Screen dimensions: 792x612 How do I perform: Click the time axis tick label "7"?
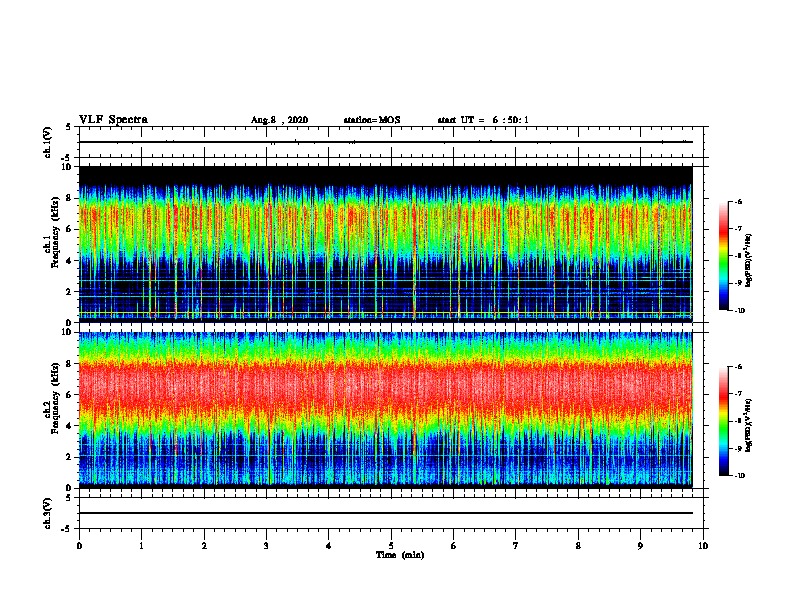[x=516, y=546]
